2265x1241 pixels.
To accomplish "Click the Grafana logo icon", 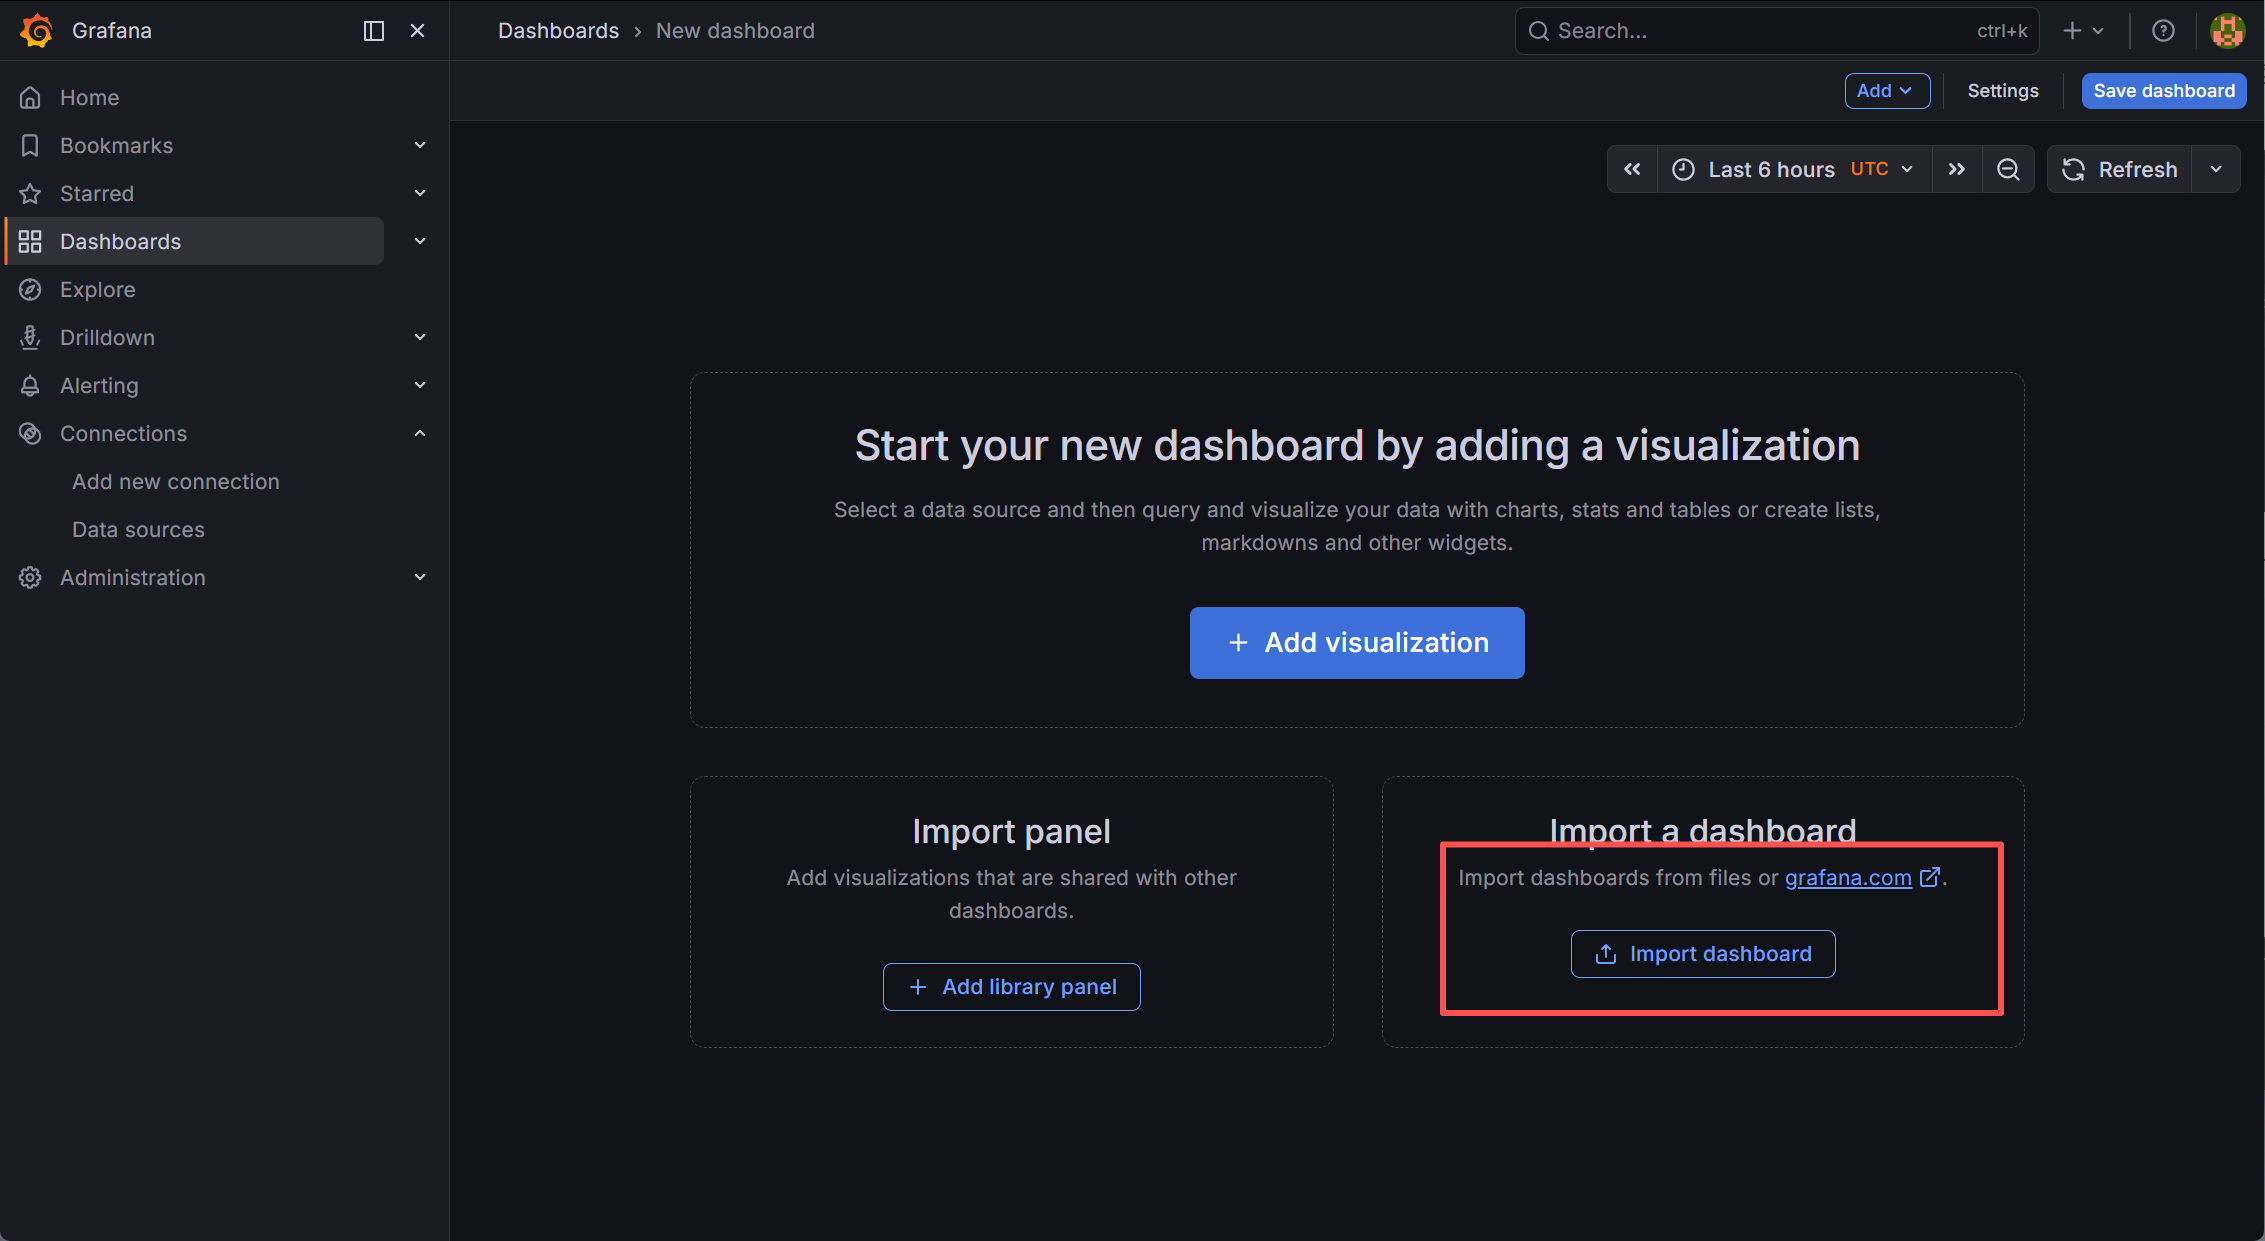I will tap(36, 31).
